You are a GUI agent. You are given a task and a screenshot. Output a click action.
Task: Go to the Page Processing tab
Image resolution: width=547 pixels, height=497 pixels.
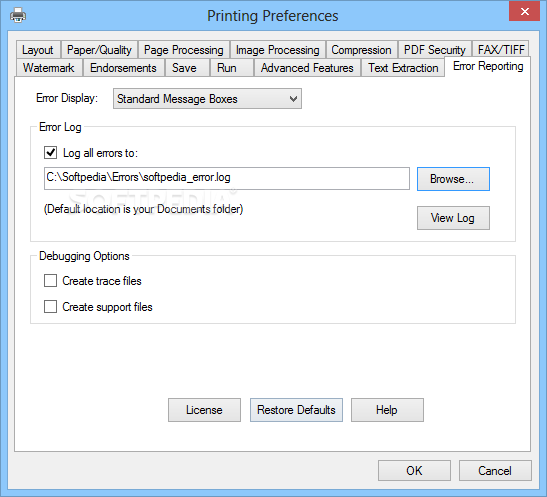point(183,50)
